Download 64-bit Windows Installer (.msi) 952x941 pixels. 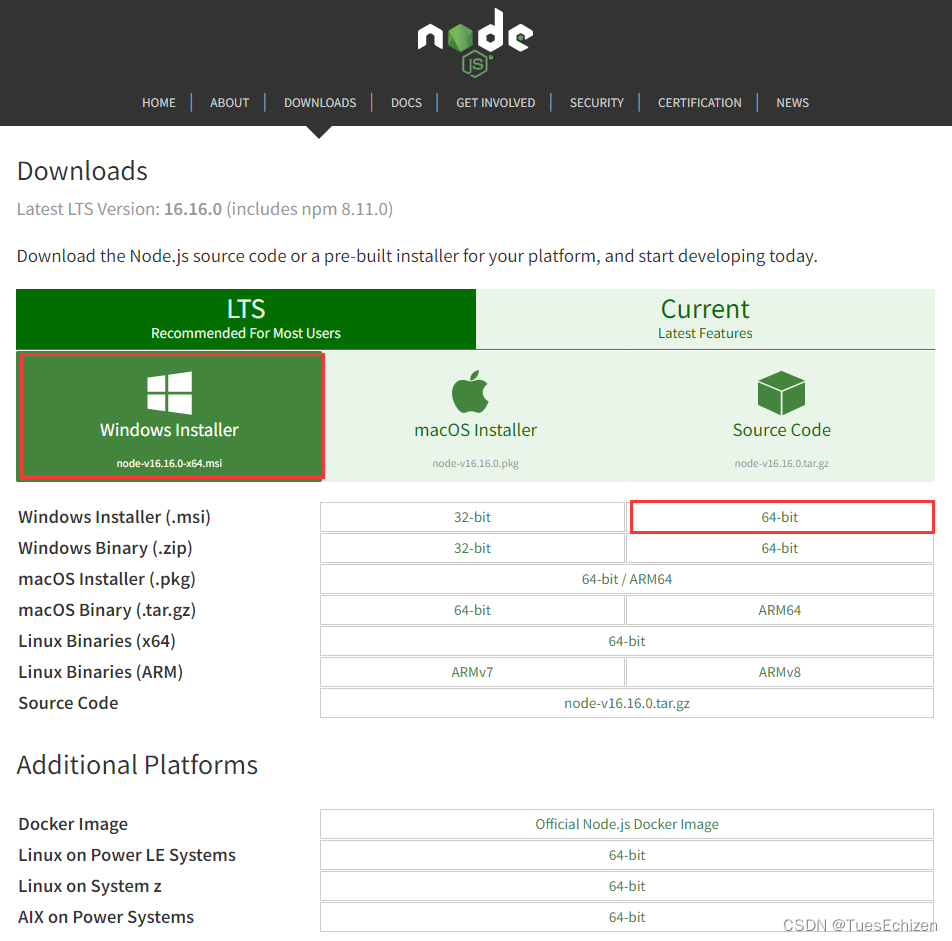[780, 517]
